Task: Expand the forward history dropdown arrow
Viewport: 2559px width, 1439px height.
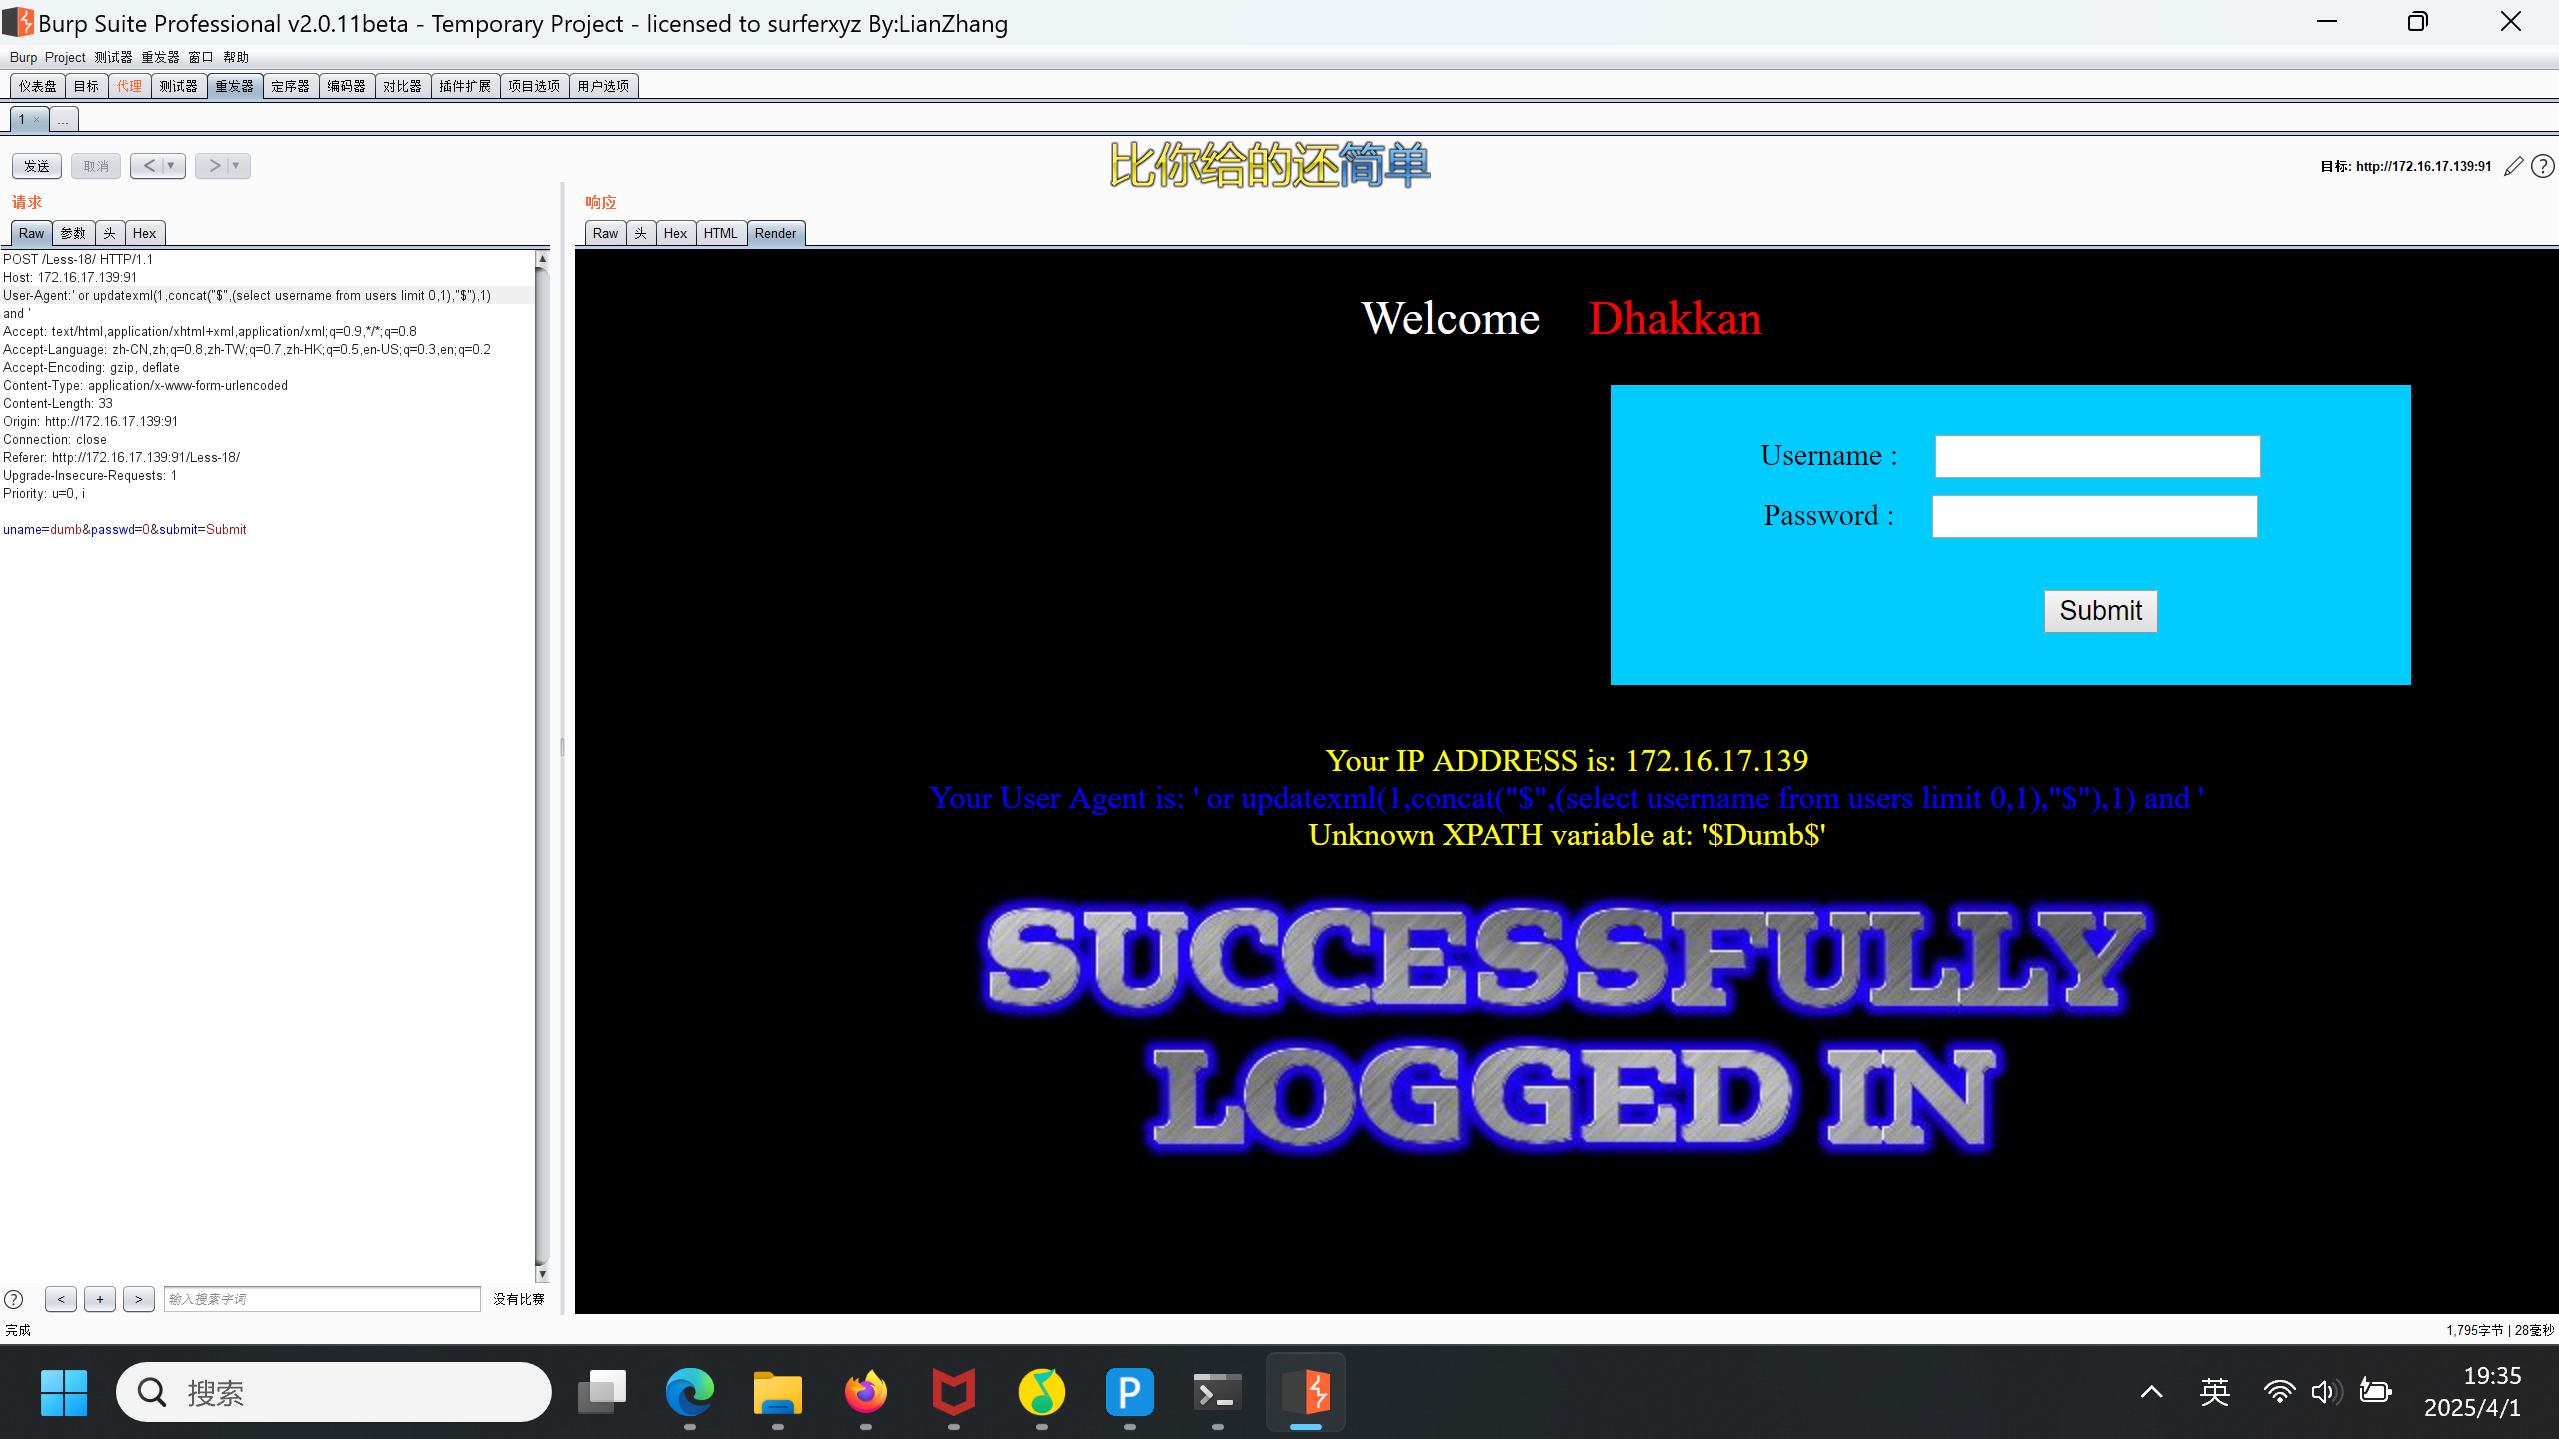Action: 237,166
